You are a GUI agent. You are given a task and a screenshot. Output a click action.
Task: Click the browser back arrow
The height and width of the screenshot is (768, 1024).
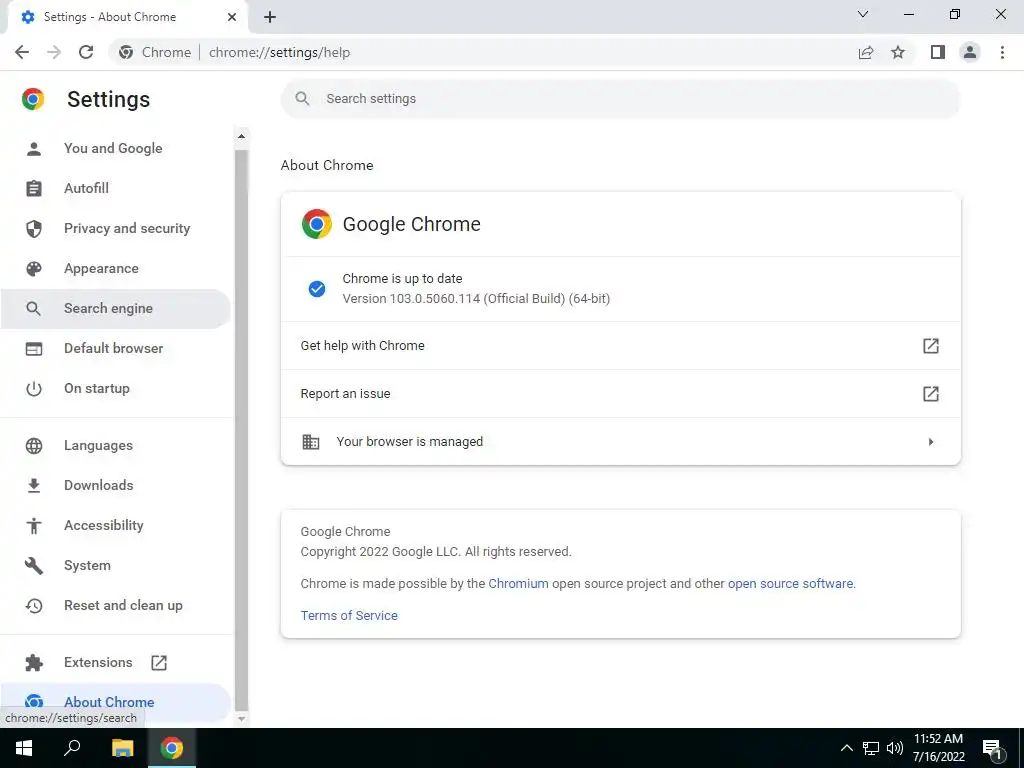(22, 52)
